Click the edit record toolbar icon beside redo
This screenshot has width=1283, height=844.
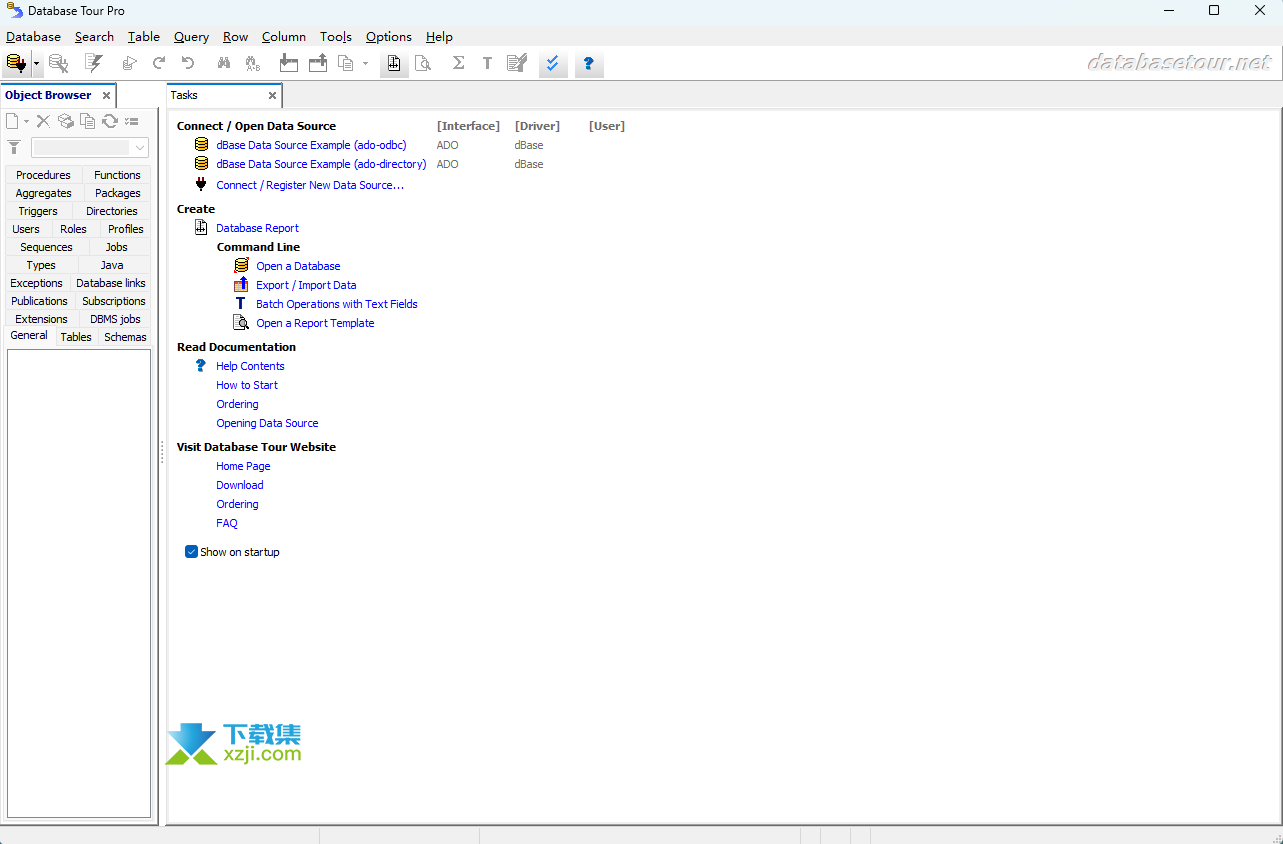(129, 64)
